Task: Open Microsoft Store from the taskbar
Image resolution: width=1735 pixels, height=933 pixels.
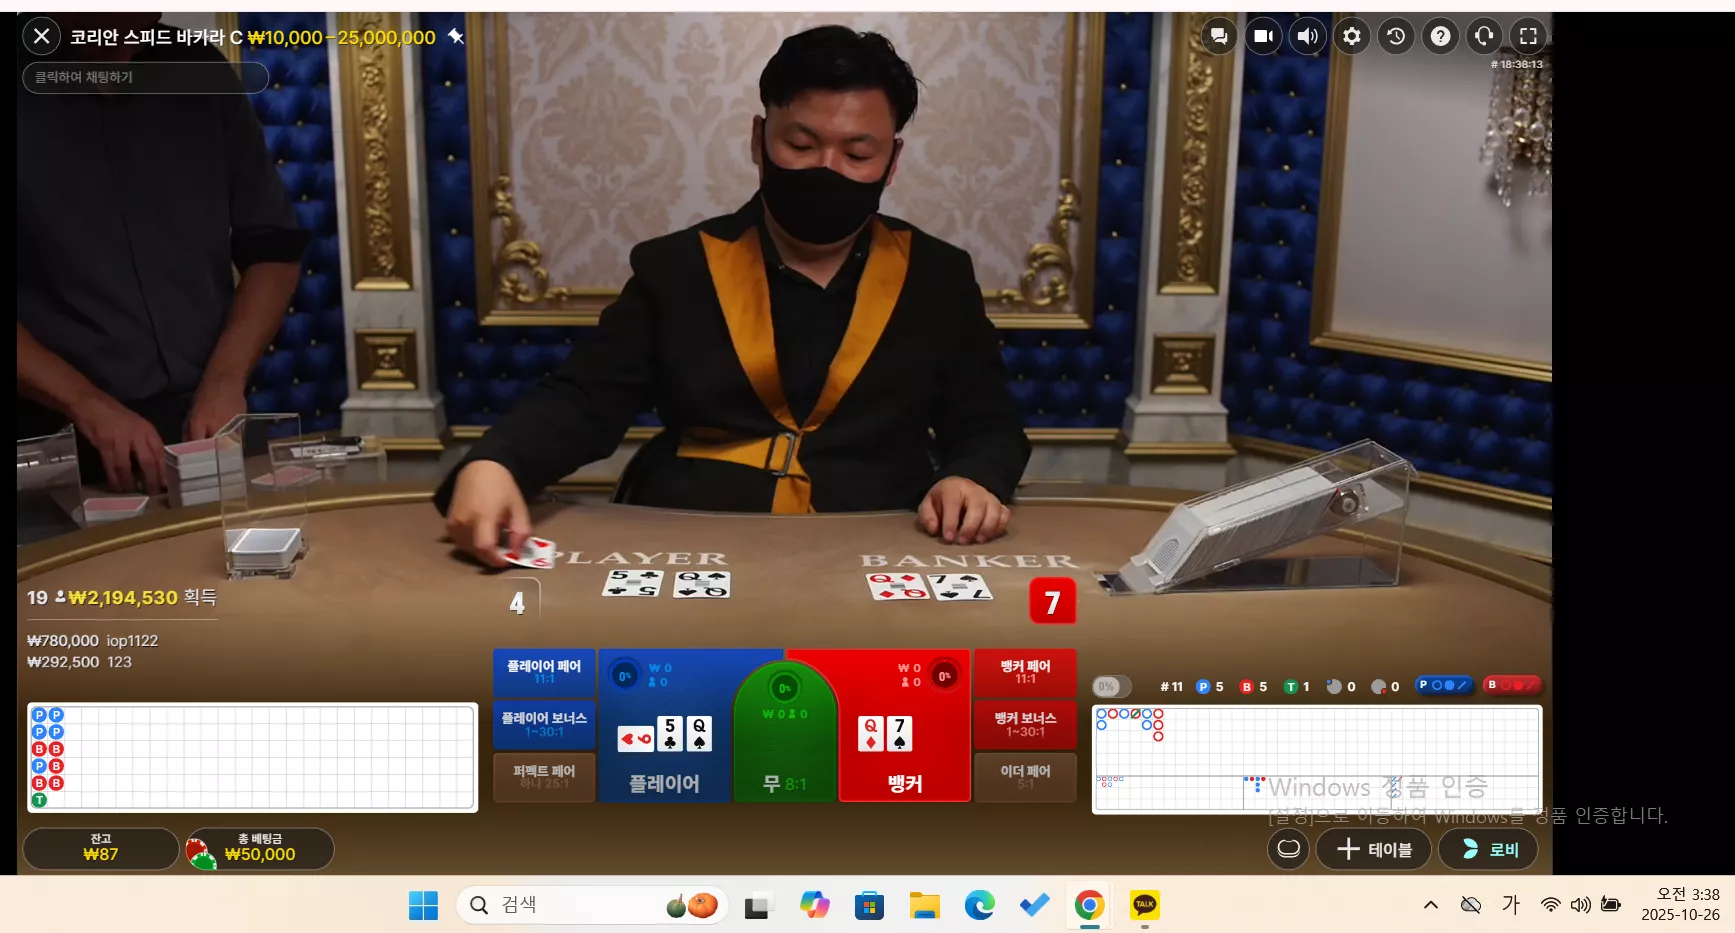Action: 869,905
